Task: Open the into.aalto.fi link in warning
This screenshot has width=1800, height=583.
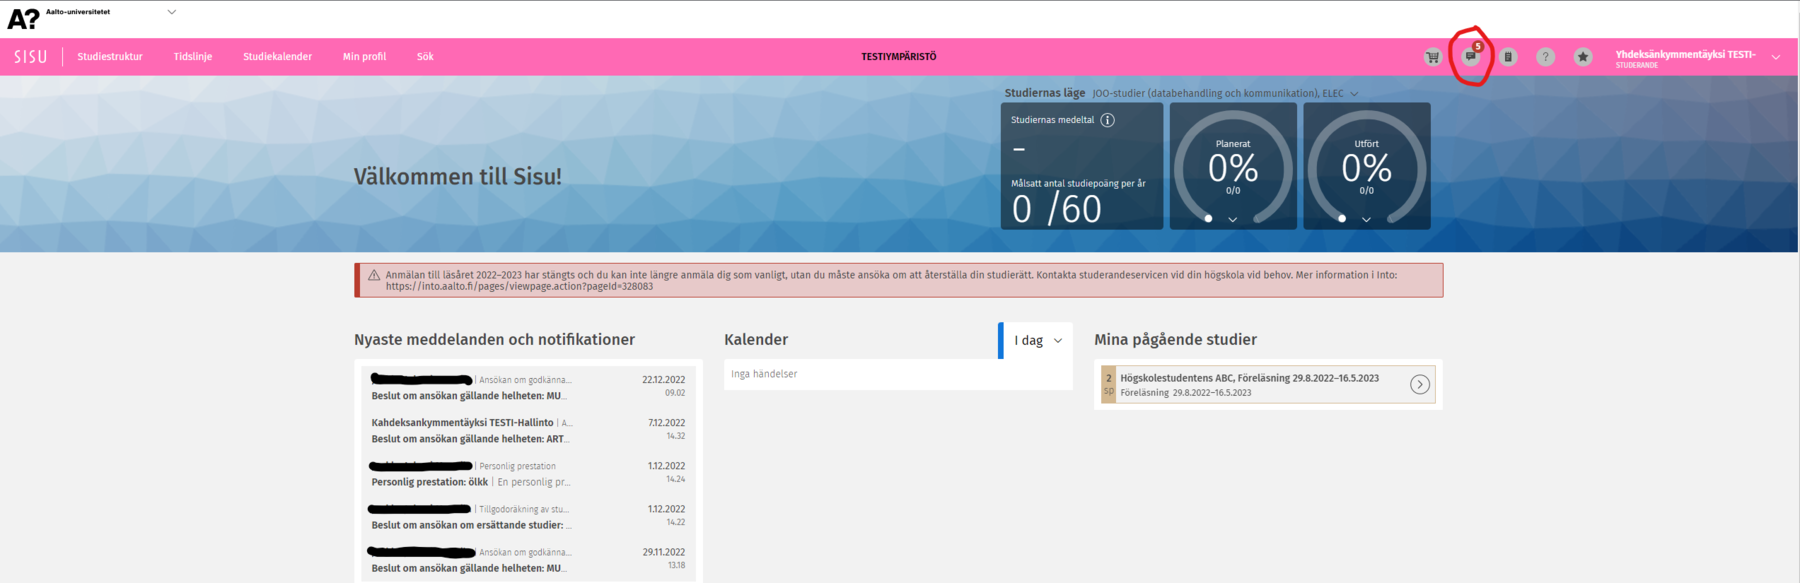Action: click(x=519, y=287)
